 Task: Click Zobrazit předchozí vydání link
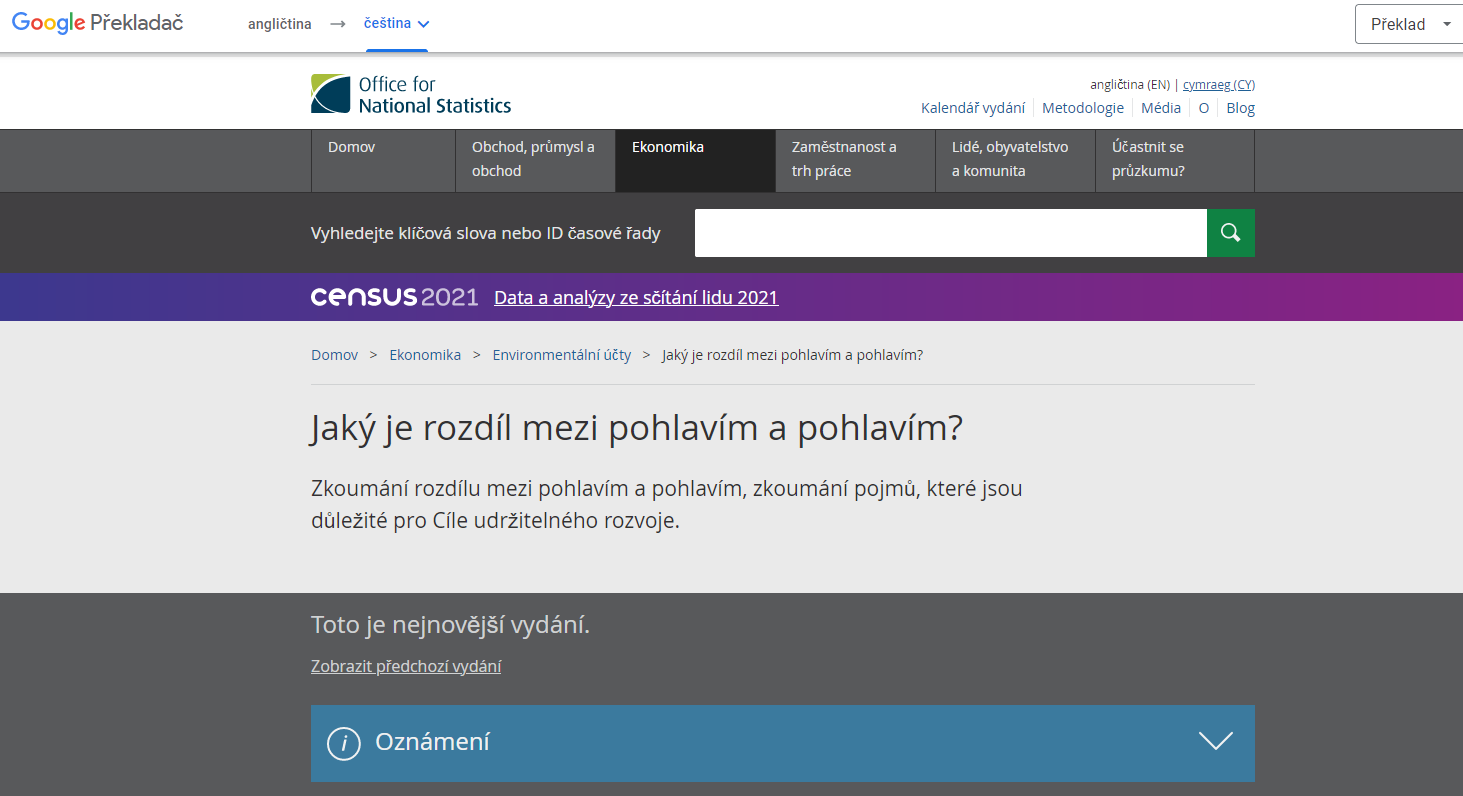click(x=406, y=667)
